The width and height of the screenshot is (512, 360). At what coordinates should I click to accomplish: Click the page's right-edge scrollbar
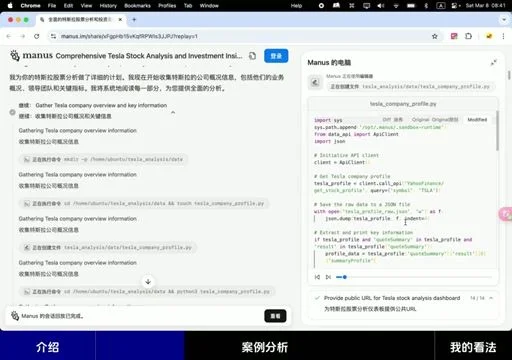[x=509, y=75]
